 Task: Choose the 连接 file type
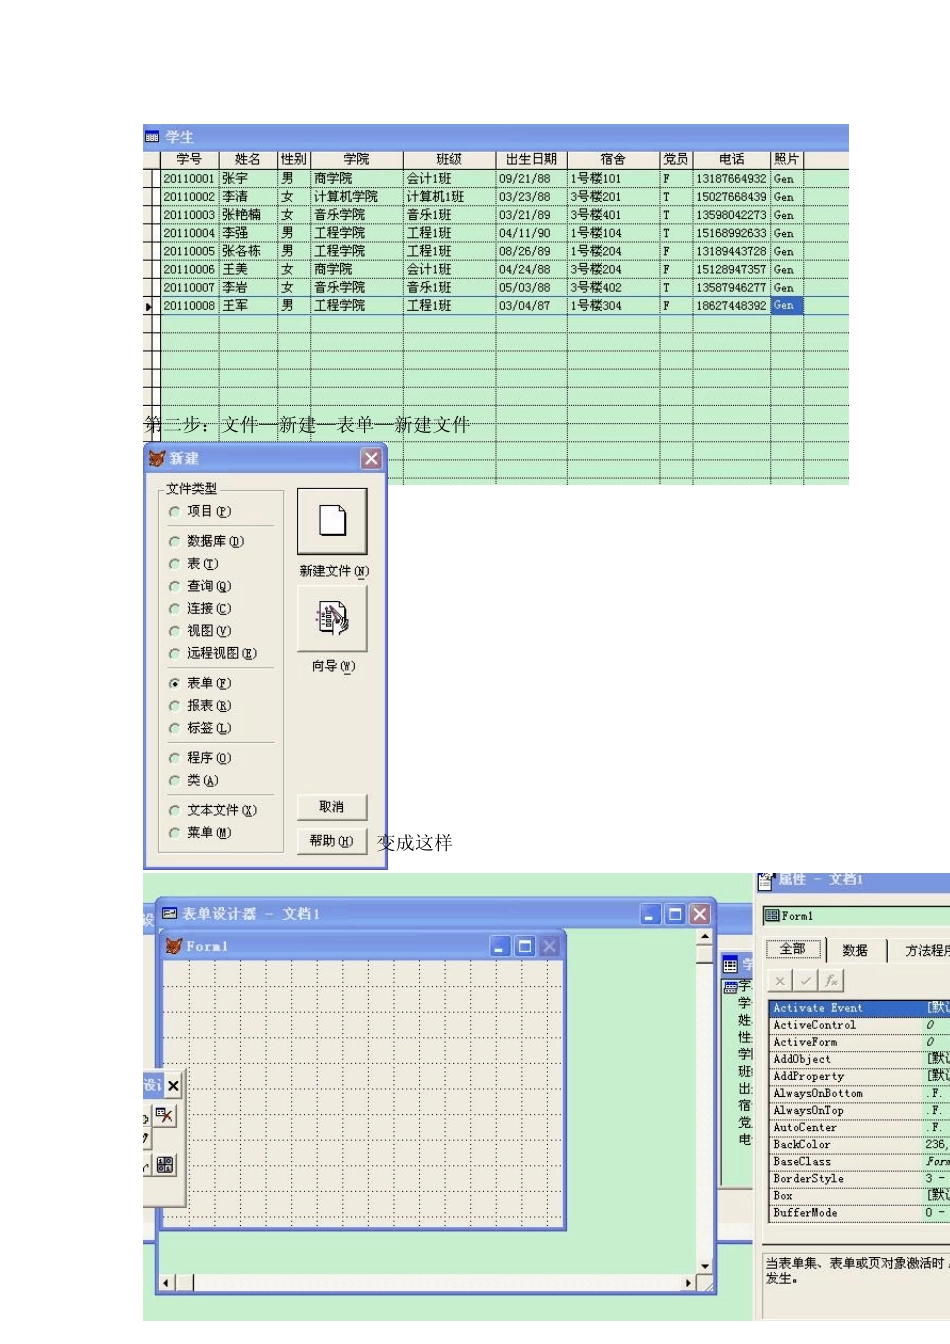tap(174, 608)
